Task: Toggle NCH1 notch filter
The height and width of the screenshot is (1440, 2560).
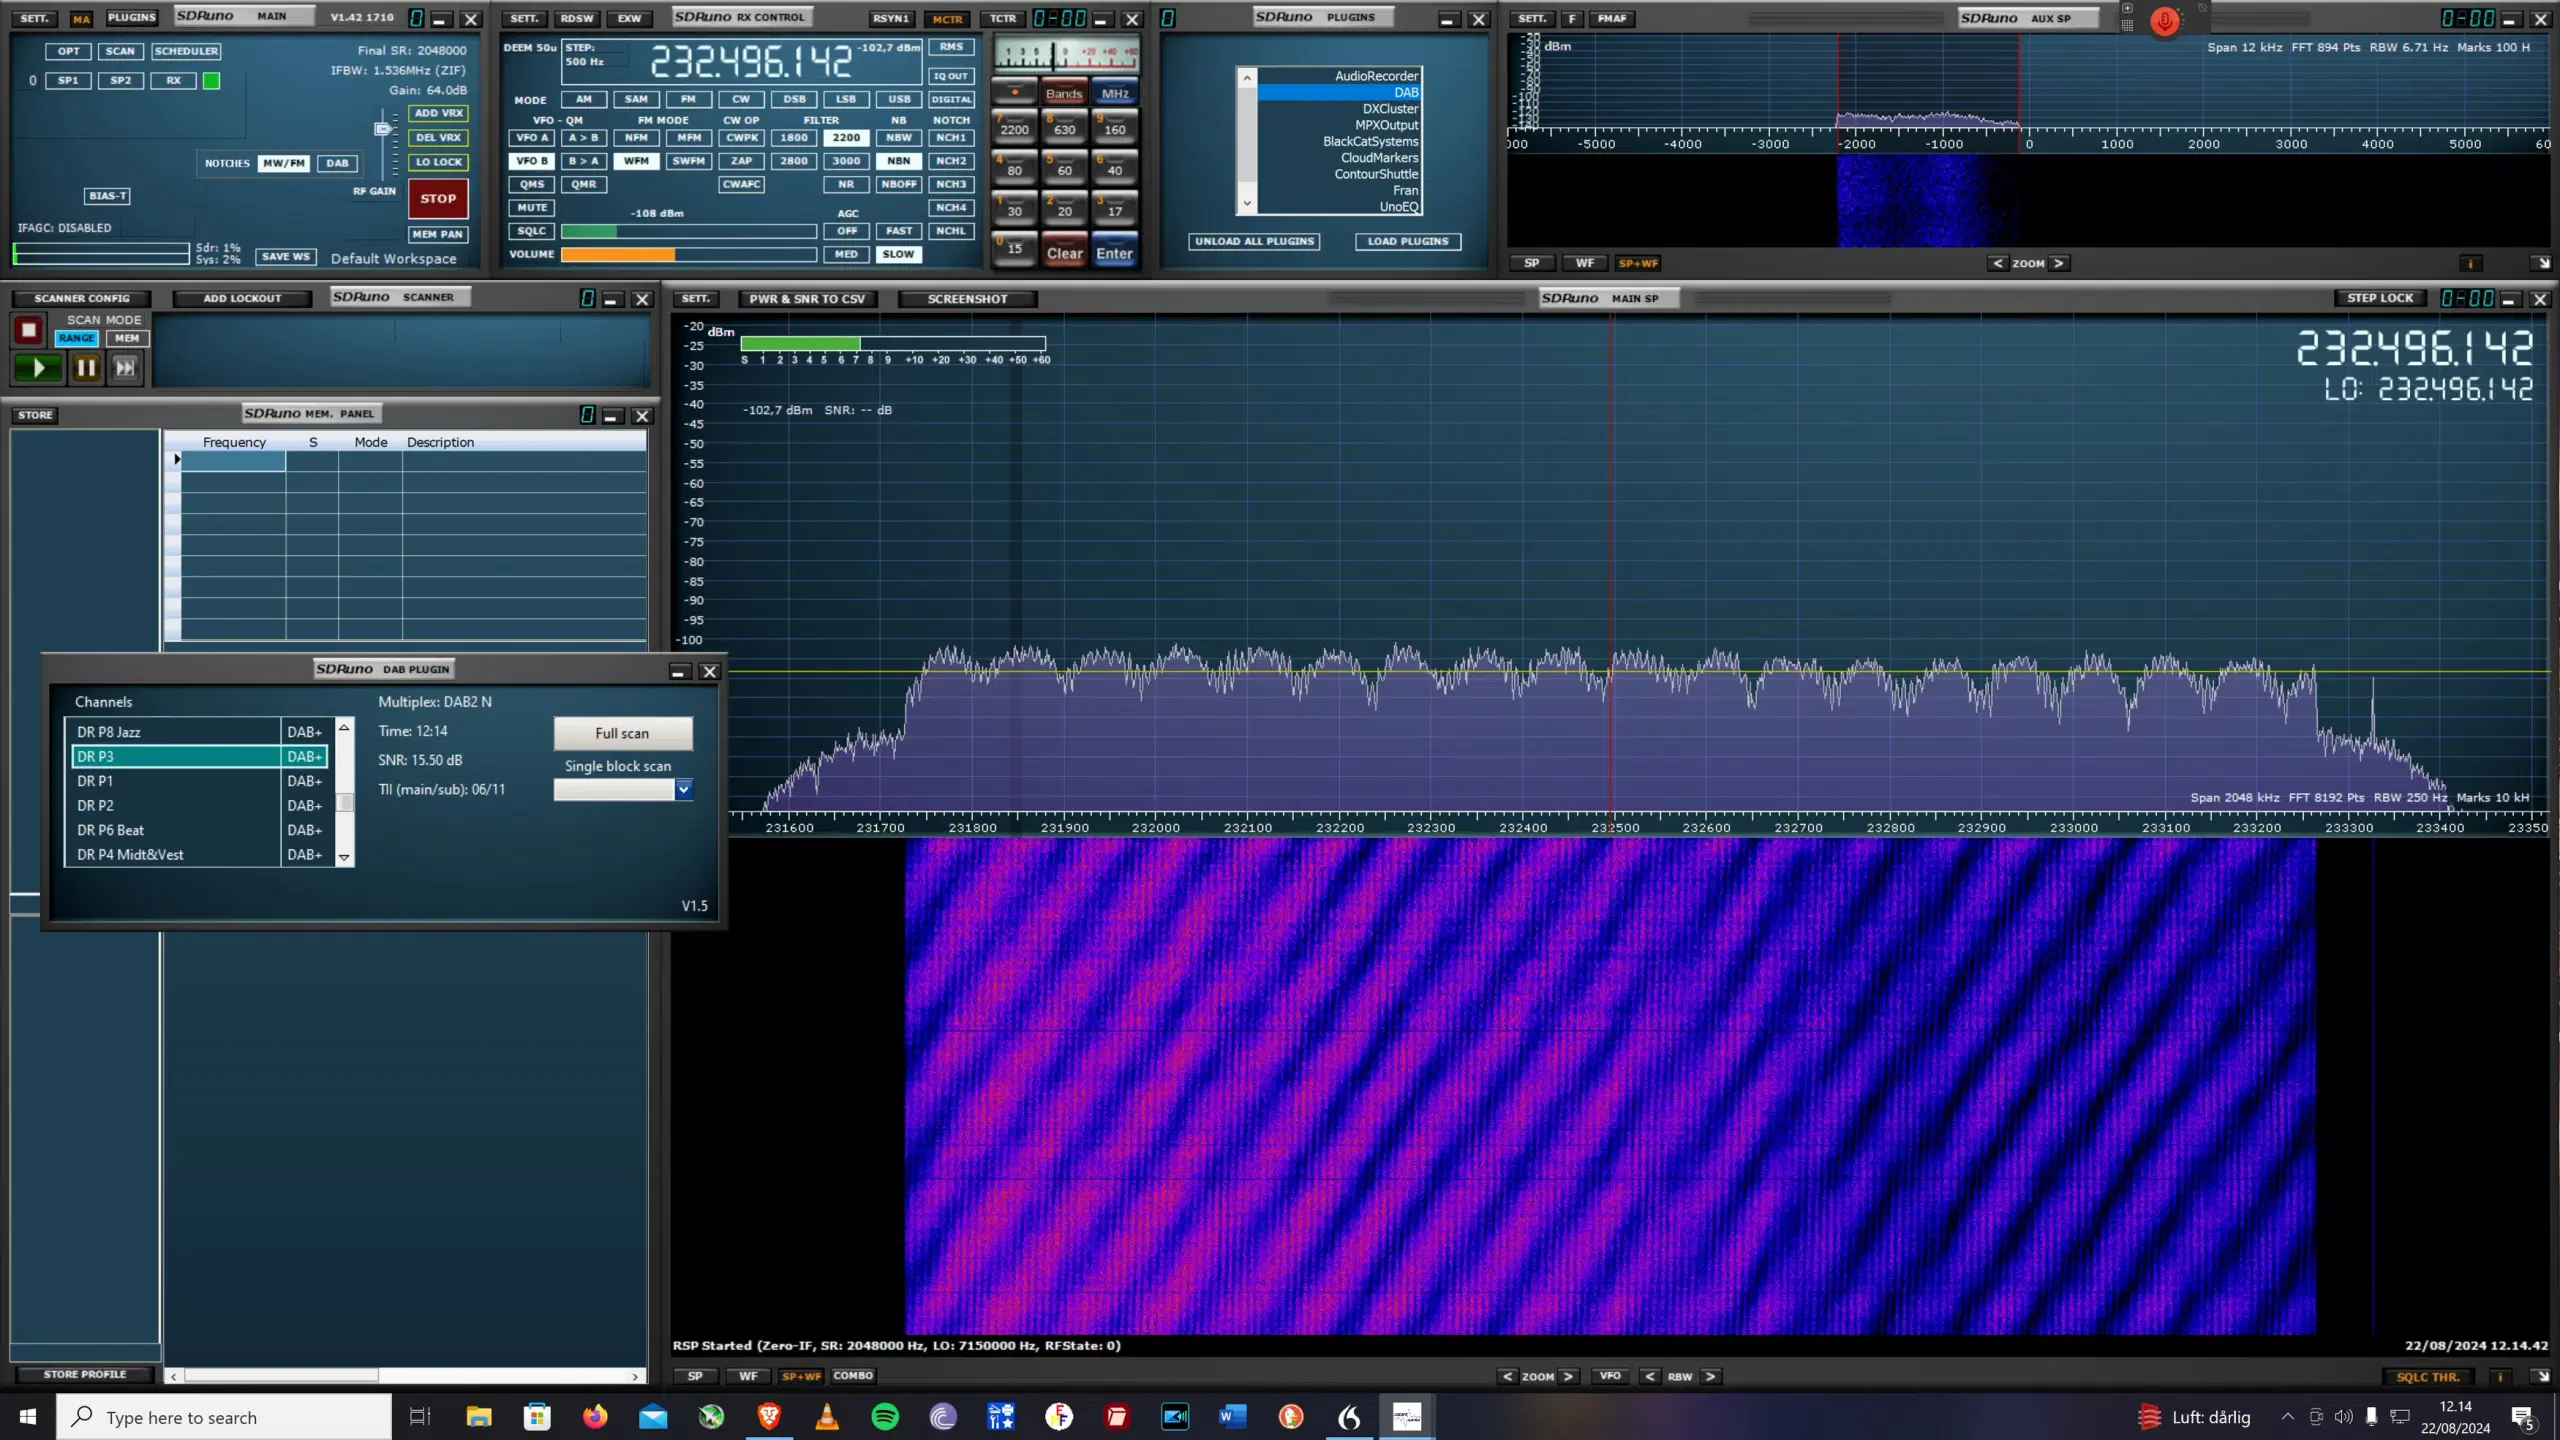Action: tap(951, 138)
